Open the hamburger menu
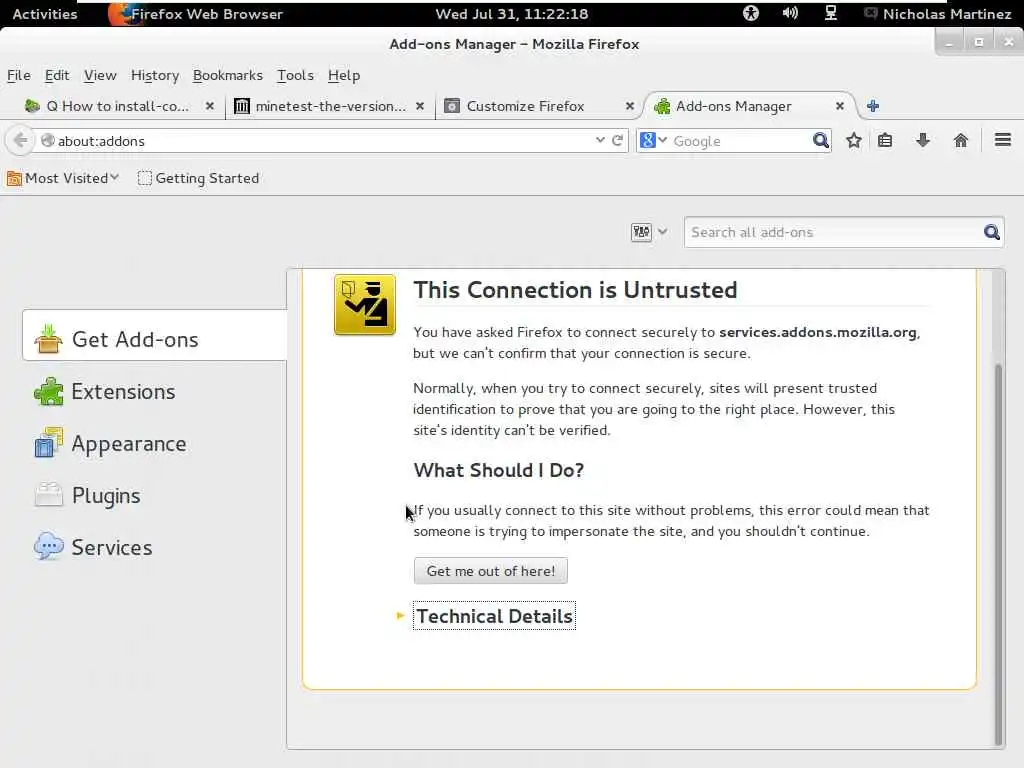 1003,140
